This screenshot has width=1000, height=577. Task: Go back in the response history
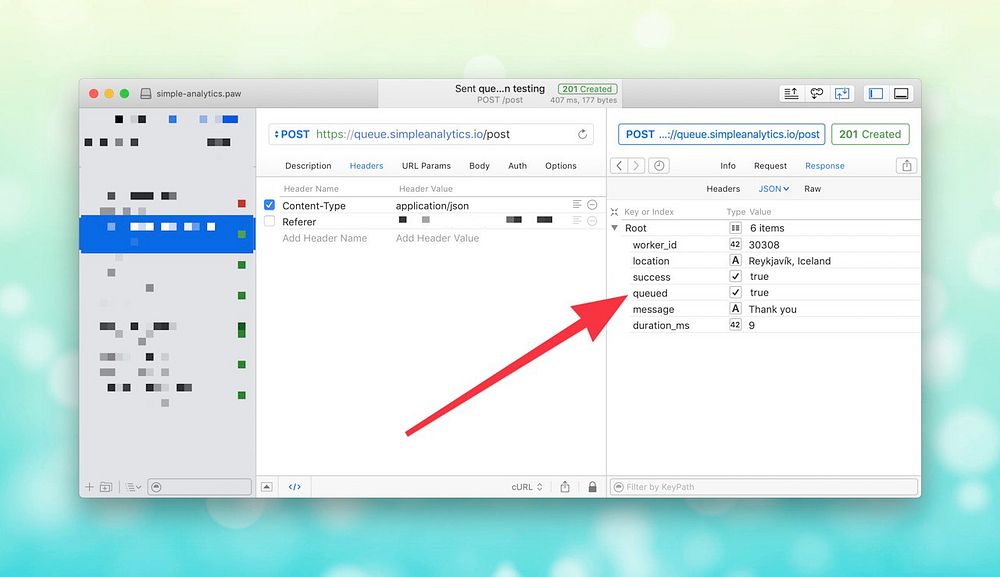pyautogui.click(x=619, y=166)
